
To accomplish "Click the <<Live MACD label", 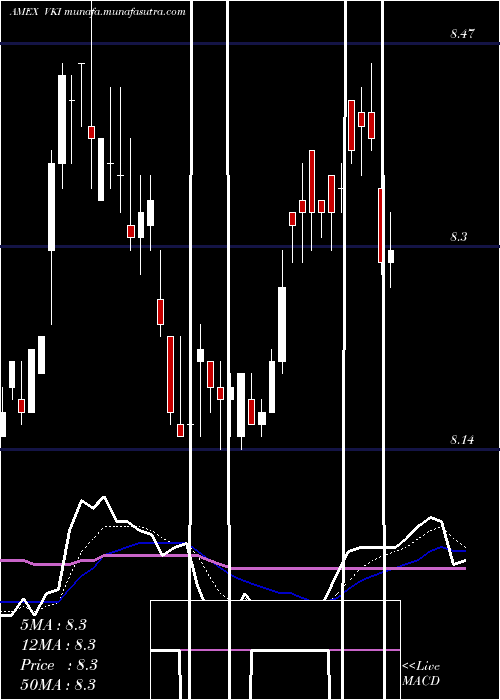I will point(421,673).
